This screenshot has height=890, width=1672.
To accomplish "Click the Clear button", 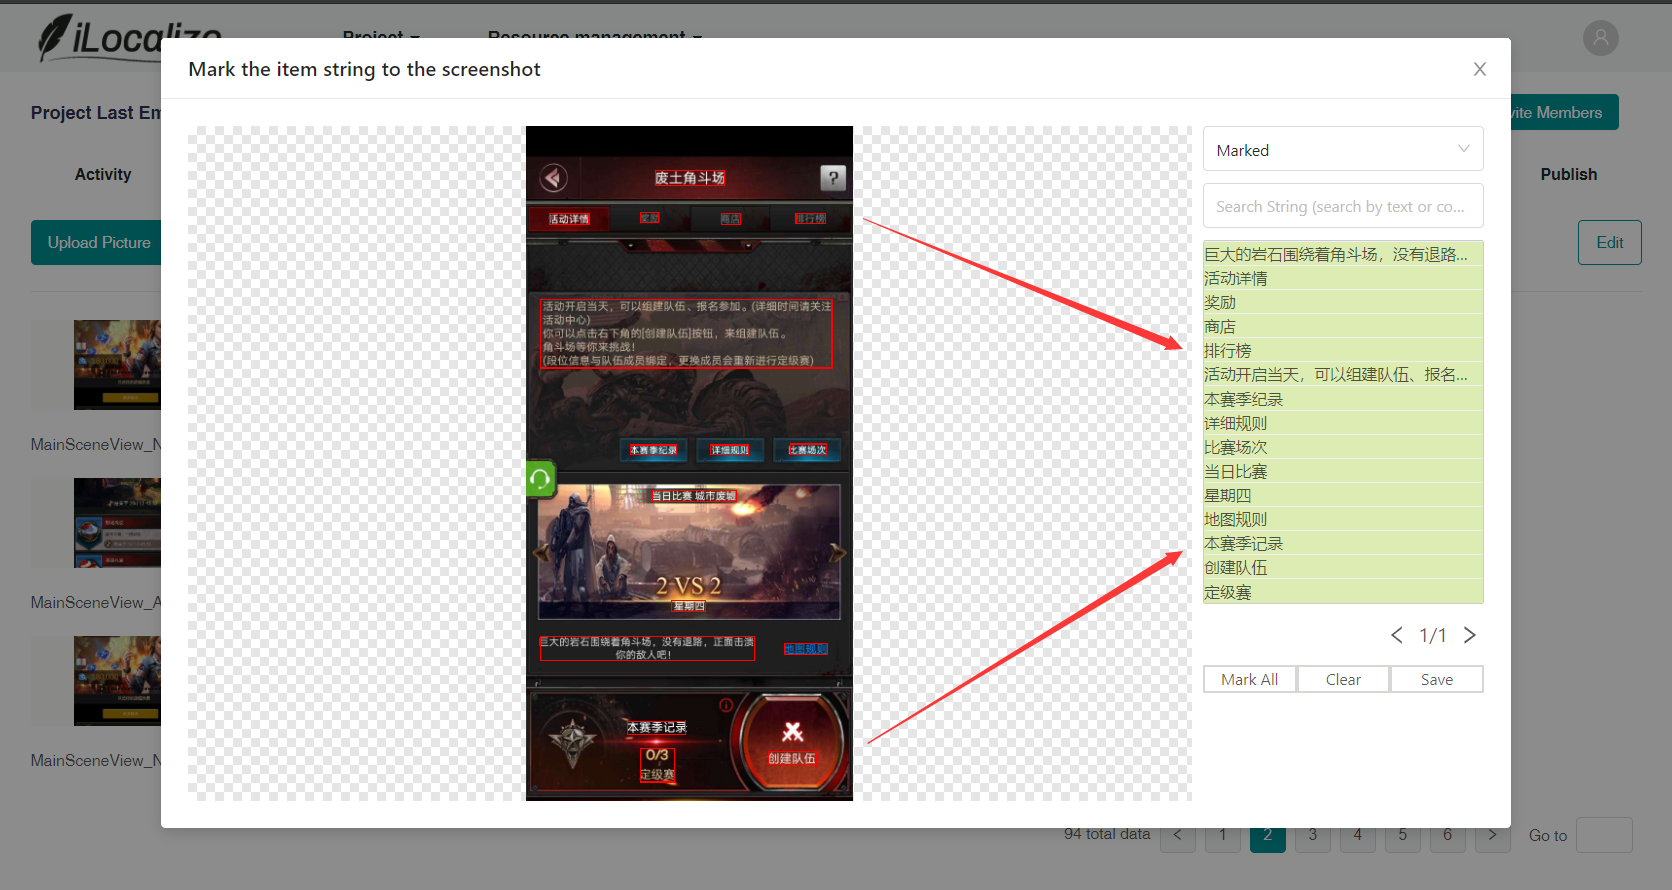I will coord(1343,679).
